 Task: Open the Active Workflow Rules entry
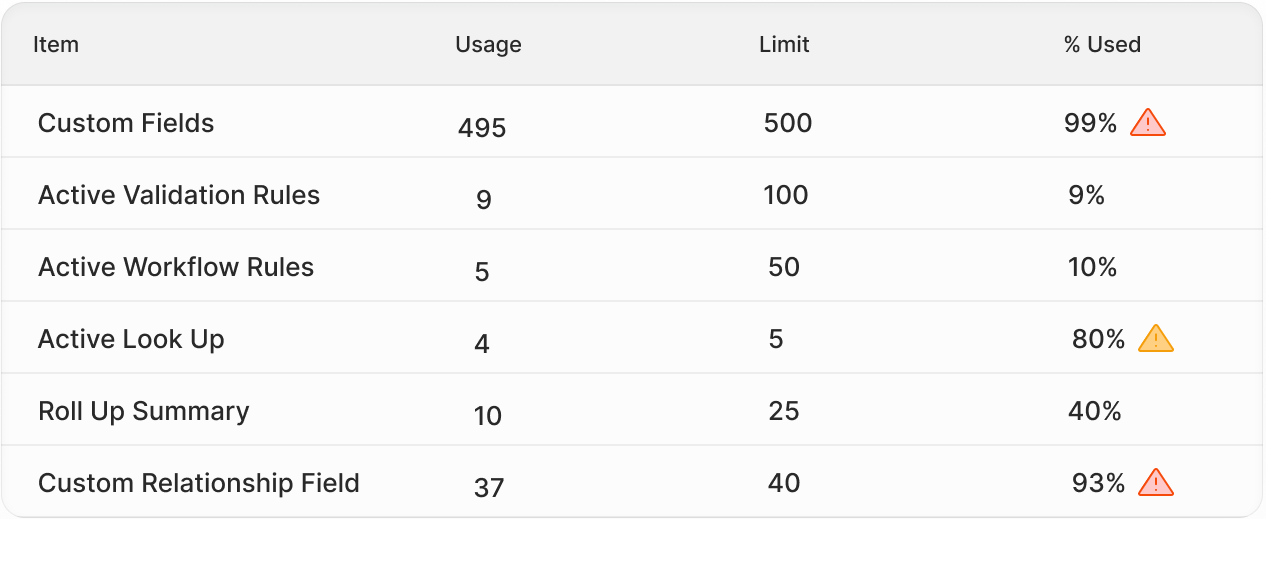tap(176, 267)
